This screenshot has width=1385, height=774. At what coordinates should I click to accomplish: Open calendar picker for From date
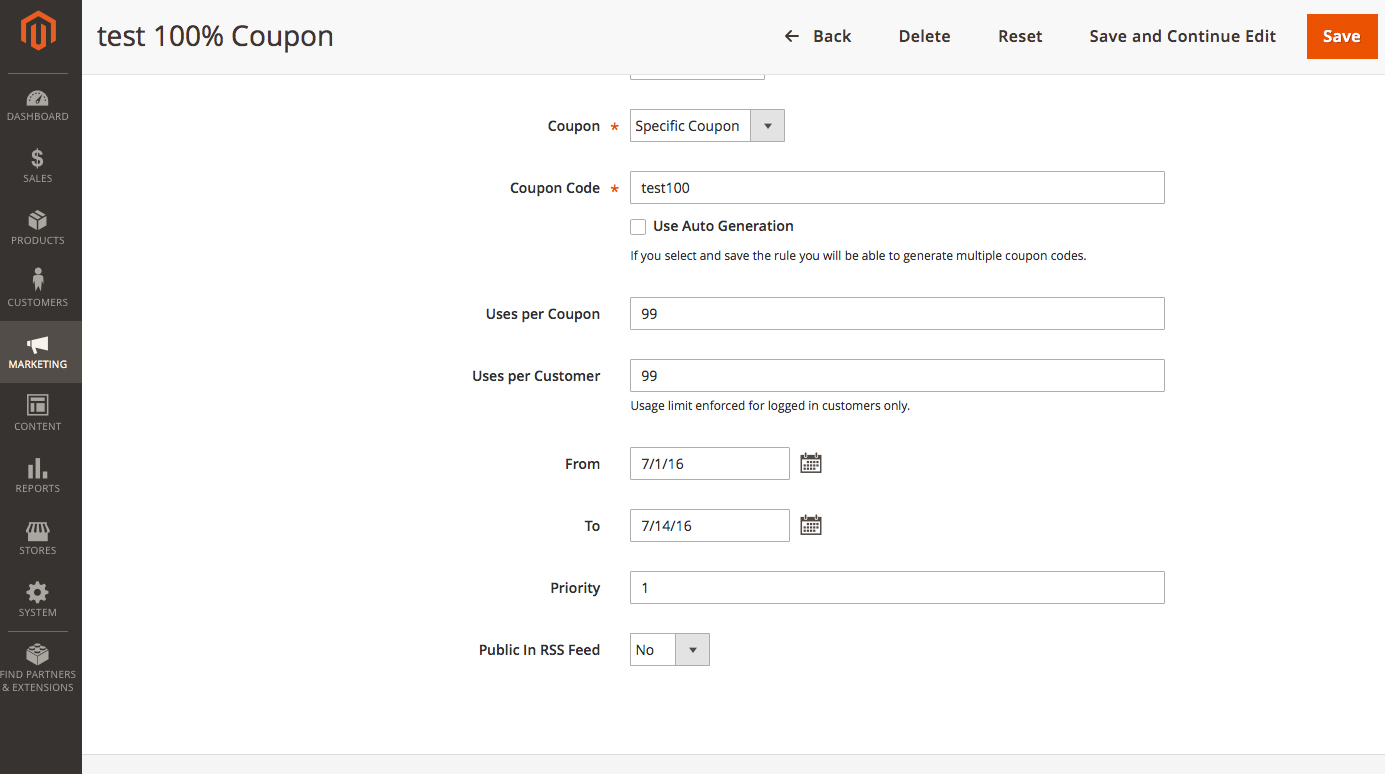[811, 463]
